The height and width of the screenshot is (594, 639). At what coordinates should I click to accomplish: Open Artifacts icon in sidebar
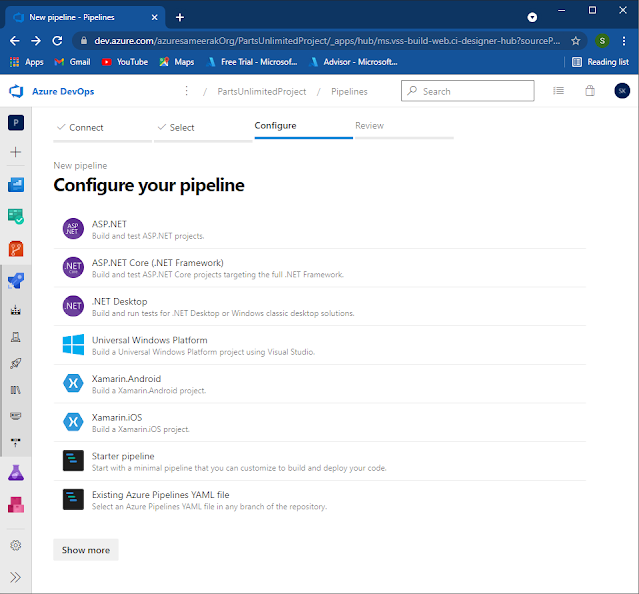[x=16, y=505]
